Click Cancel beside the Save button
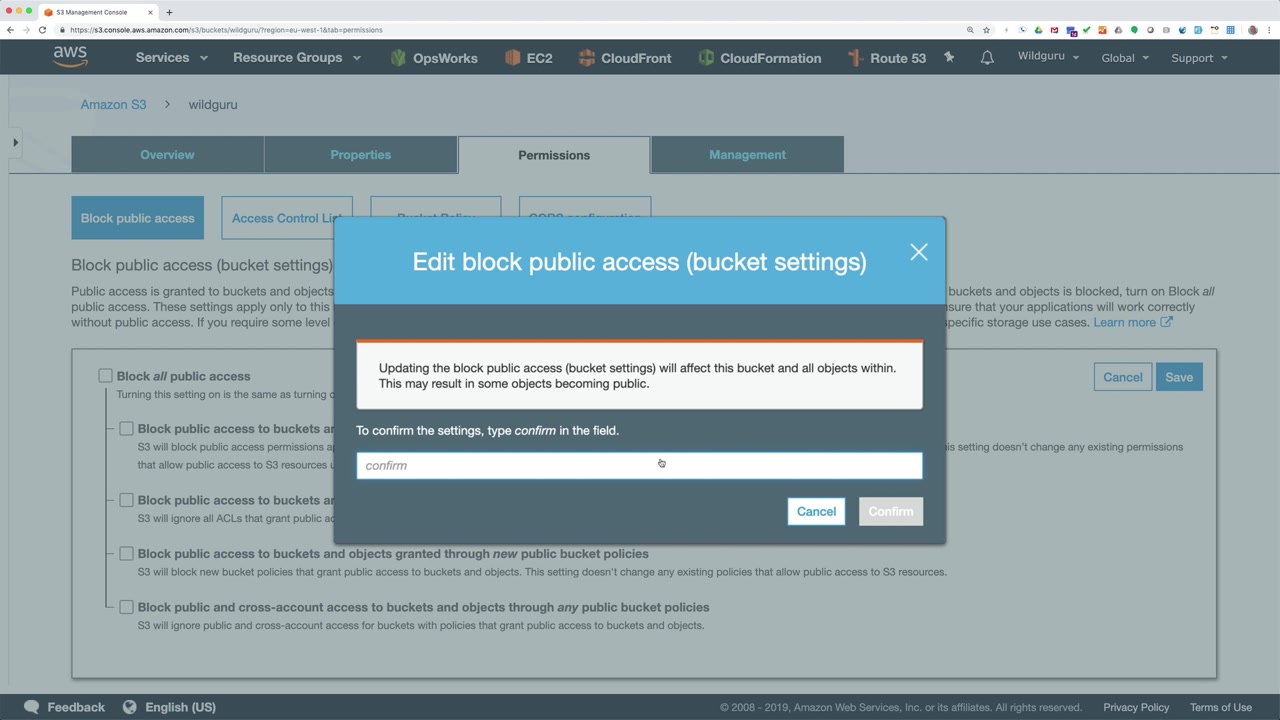This screenshot has height=720, width=1280. (x=1122, y=377)
